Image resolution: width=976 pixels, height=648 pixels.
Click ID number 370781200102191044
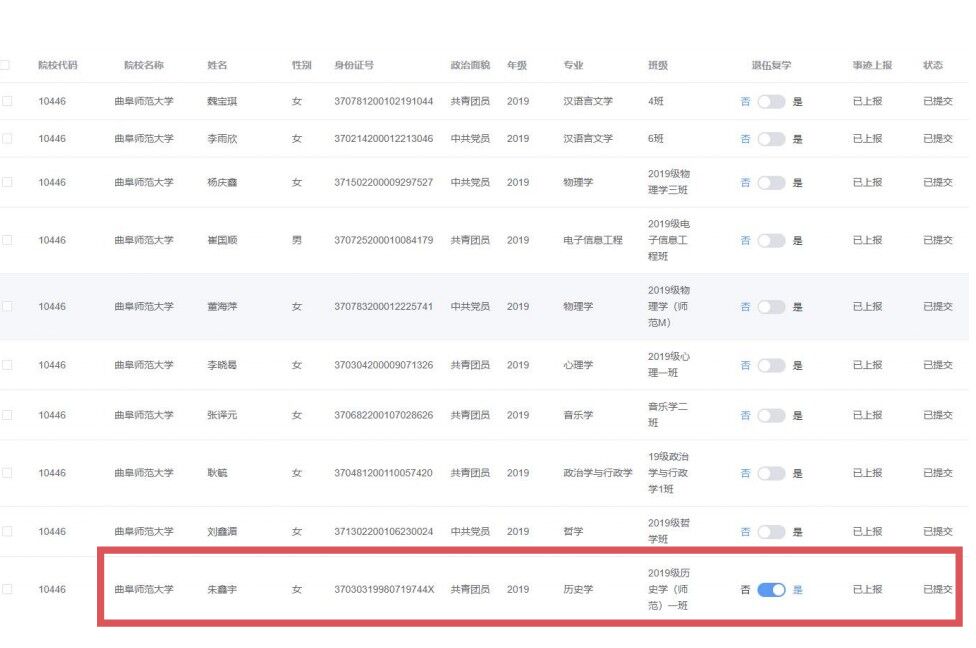coord(384,102)
